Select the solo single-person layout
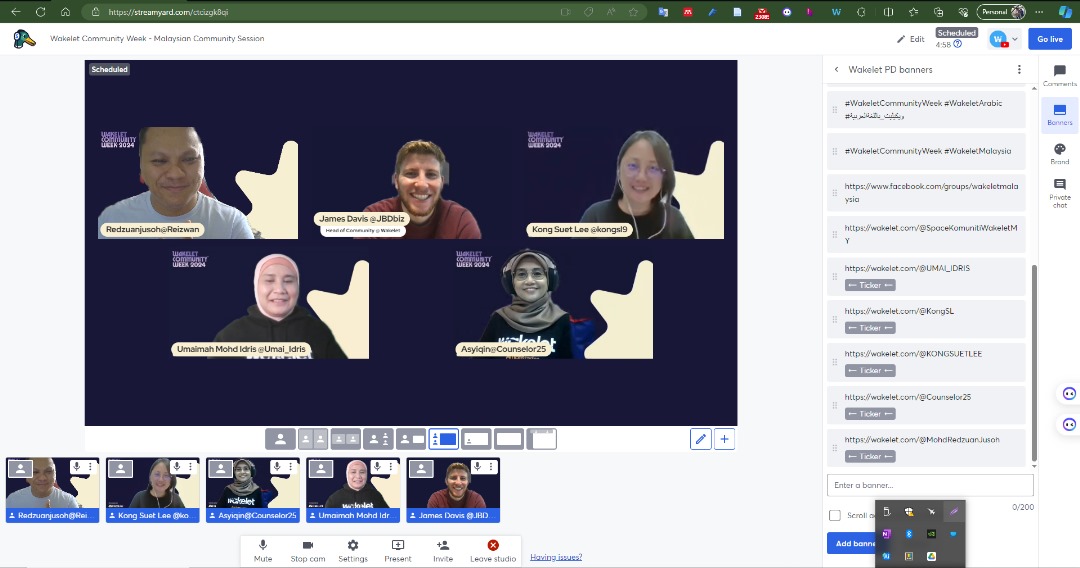Image resolution: width=1080 pixels, height=568 pixels. tap(280, 439)
